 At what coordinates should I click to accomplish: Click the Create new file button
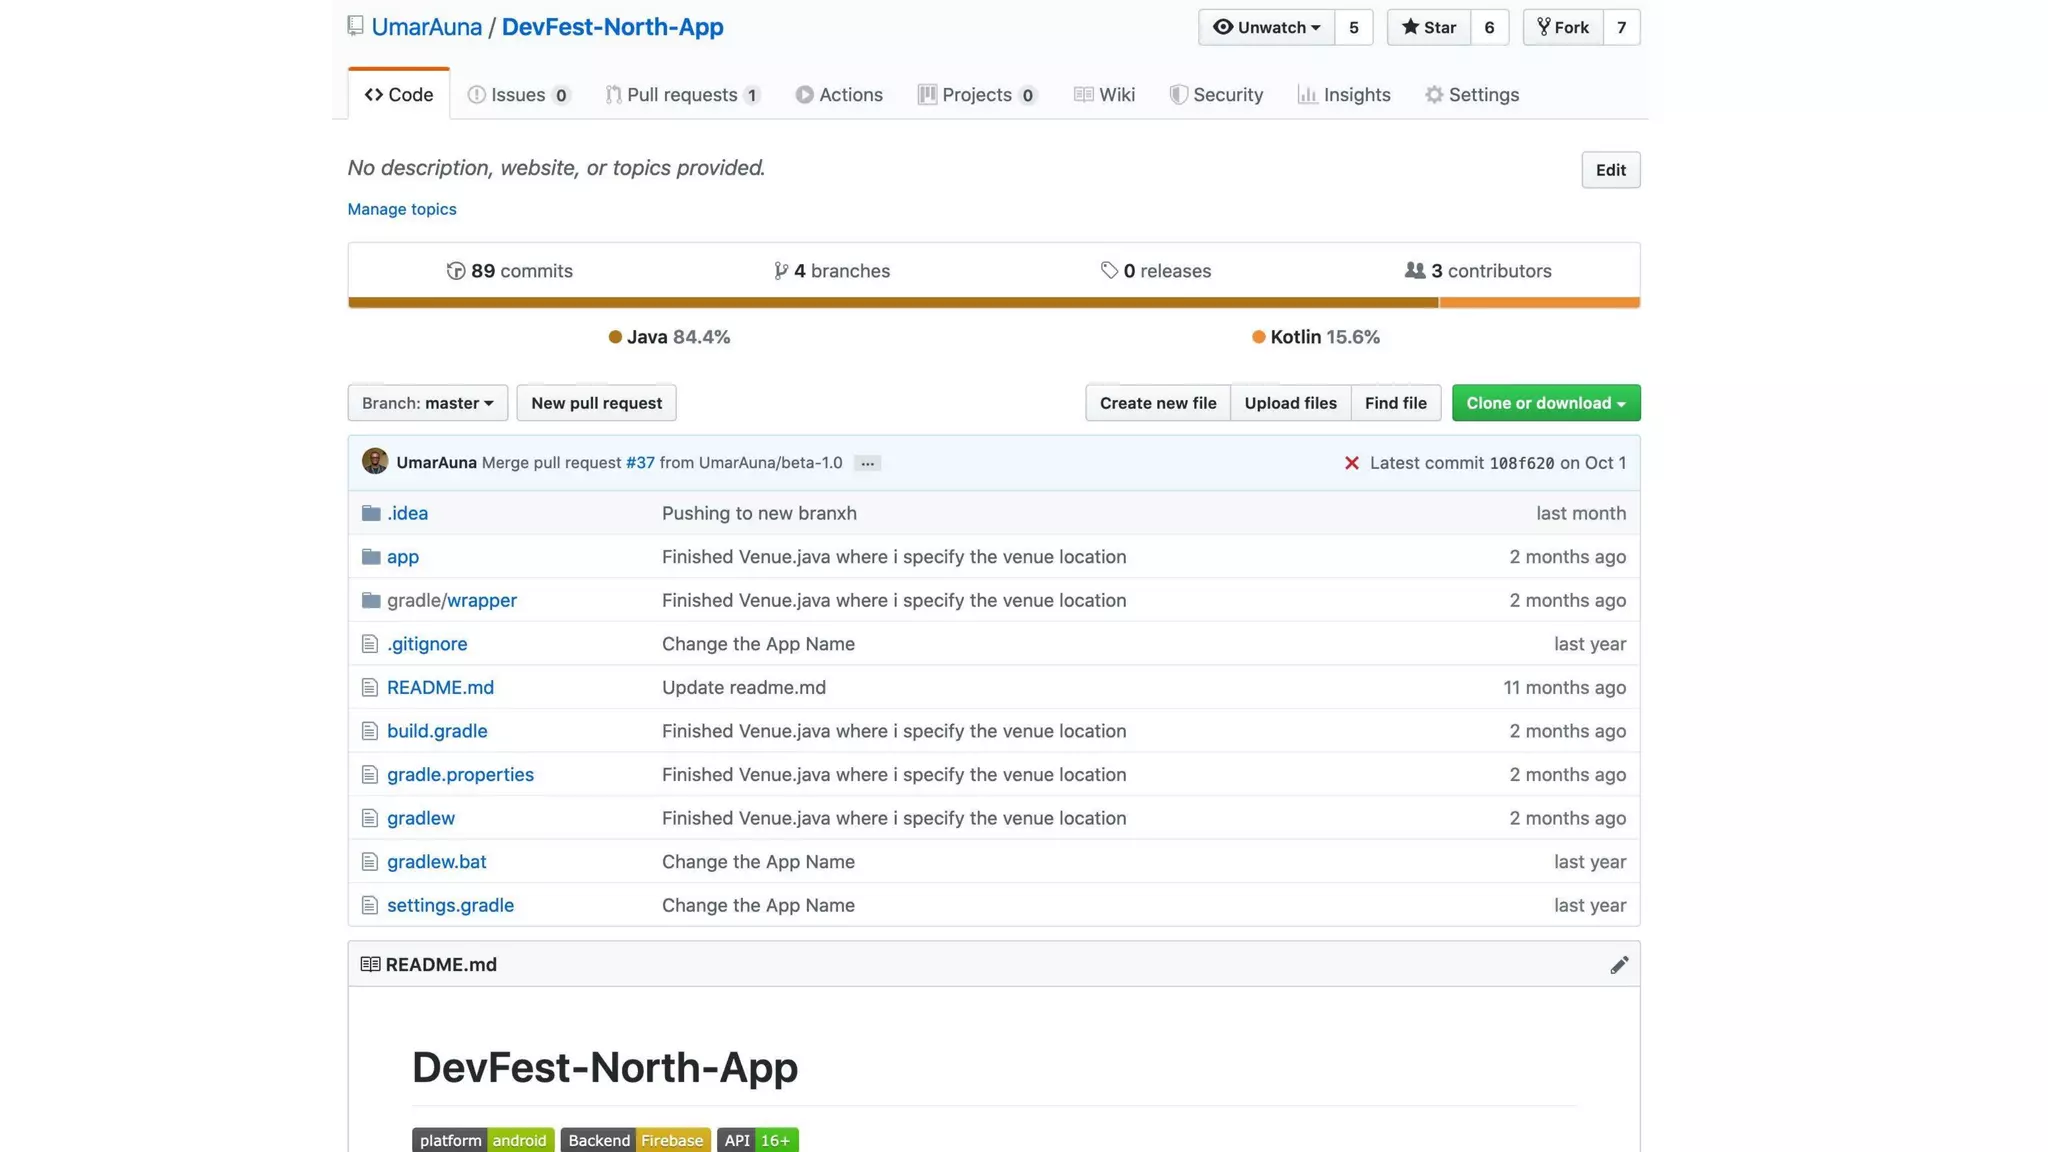tap(1157, 403)
